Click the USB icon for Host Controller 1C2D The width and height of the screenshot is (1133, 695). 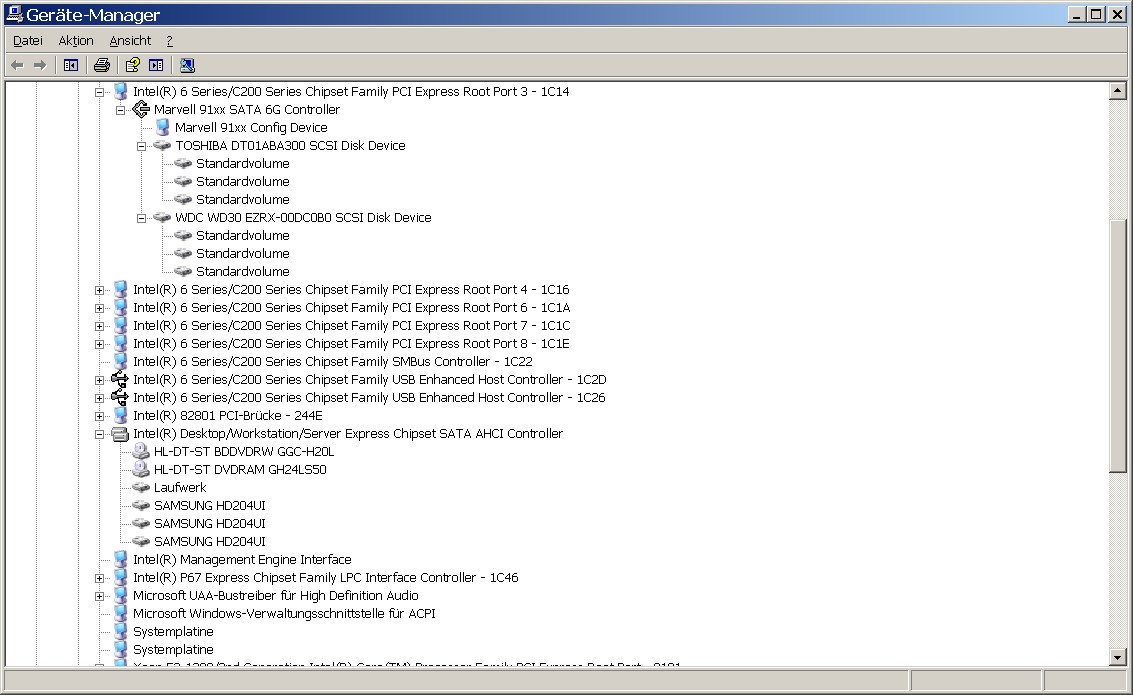(120, 379)
